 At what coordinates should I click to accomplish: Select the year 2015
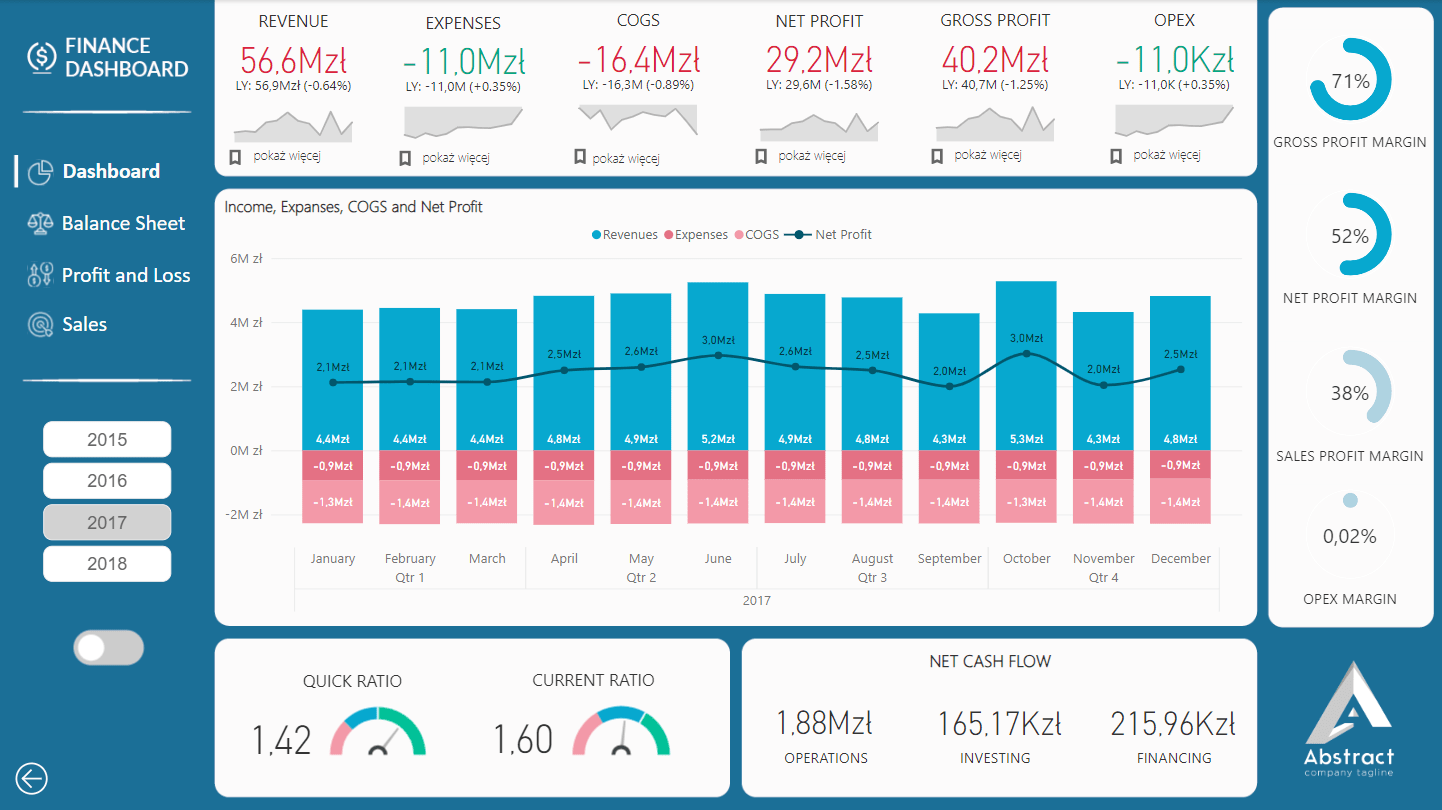point(107,438)
